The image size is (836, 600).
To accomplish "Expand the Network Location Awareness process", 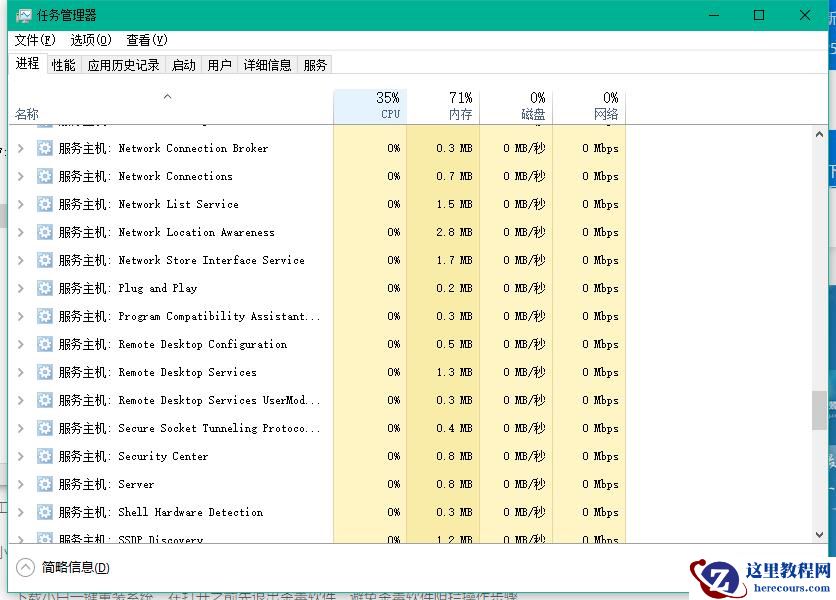I will click(x=20, y=232).
